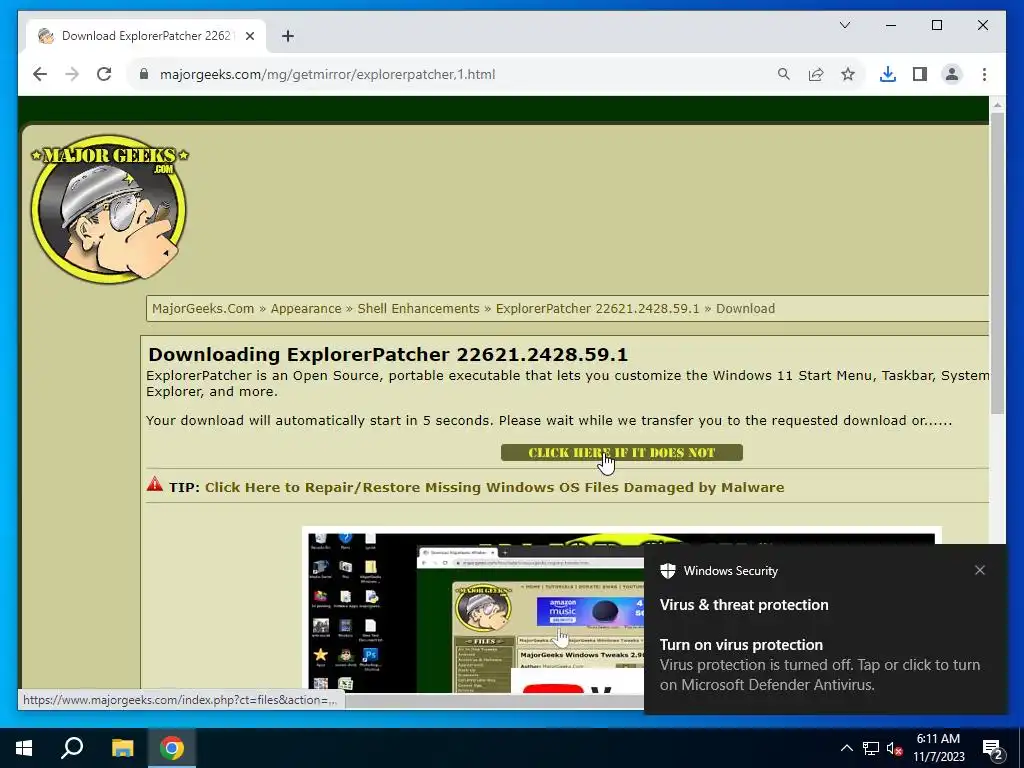
Task: Go back to the previous page
Action: tap(40, 74)
